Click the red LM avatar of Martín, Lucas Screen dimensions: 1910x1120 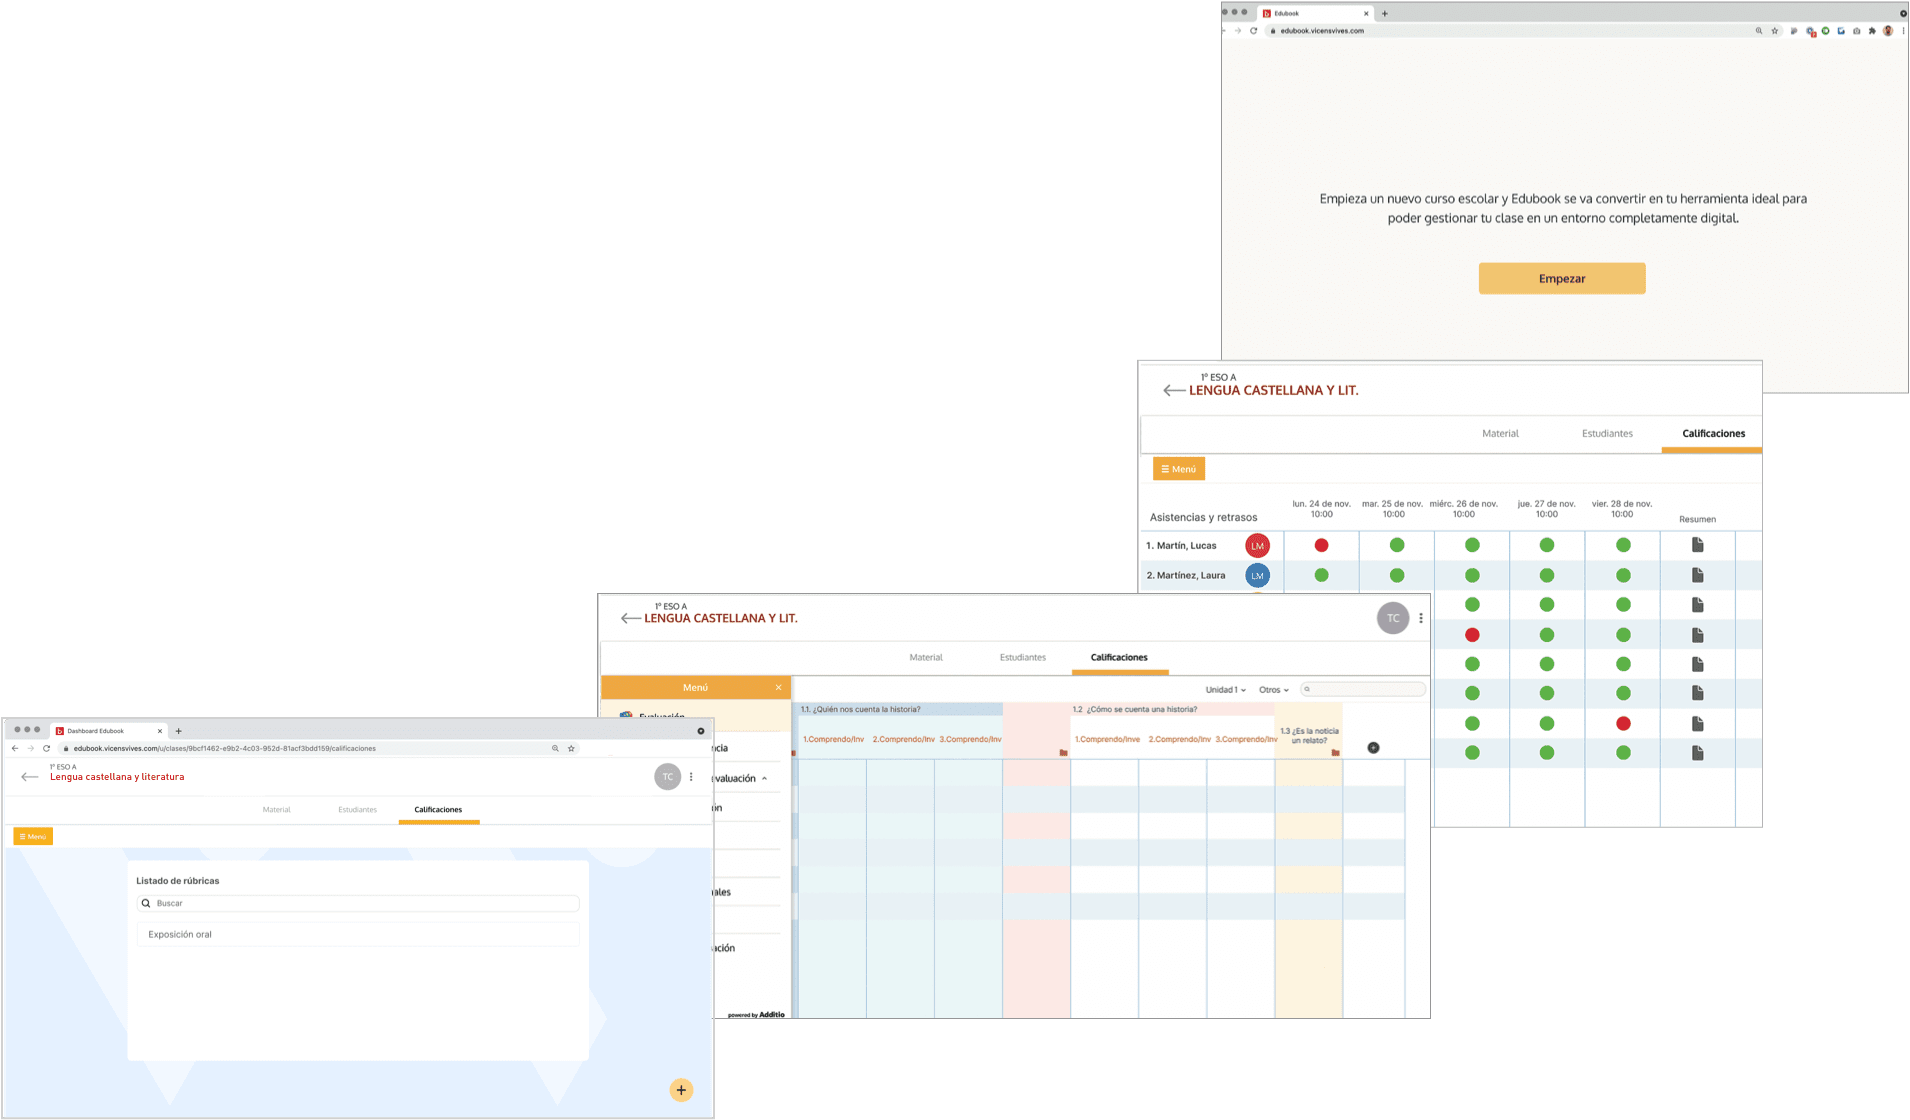pos(1257,545)
